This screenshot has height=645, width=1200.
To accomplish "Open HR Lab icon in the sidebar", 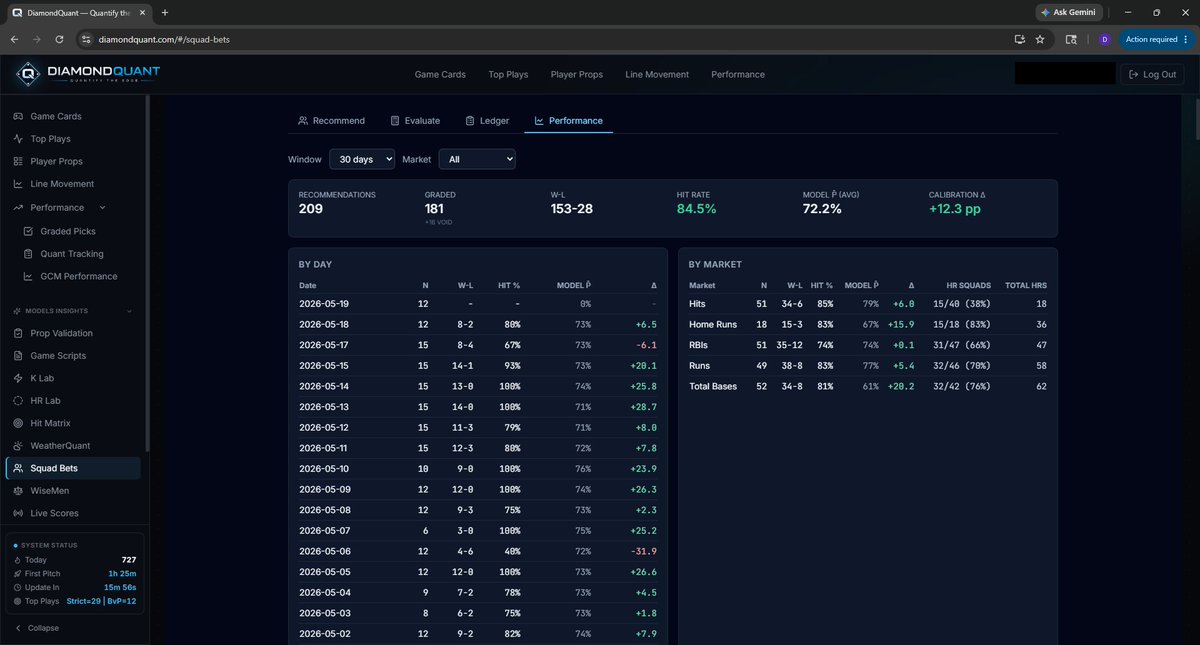I will click(18, 401).
